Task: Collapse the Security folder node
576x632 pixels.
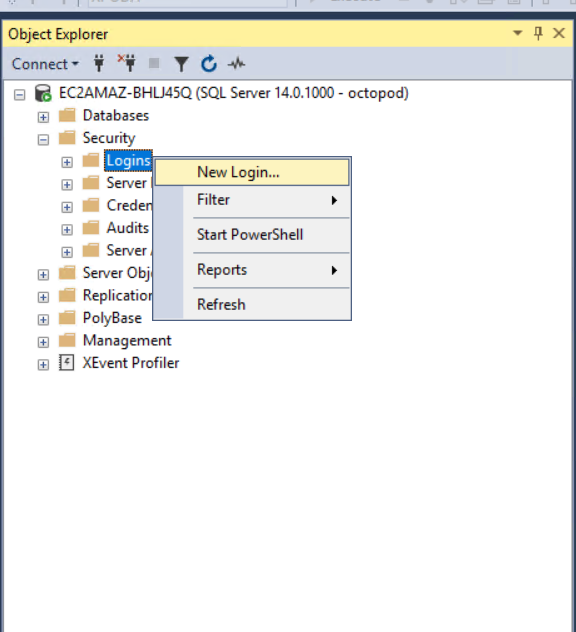Action: point(43,139)
